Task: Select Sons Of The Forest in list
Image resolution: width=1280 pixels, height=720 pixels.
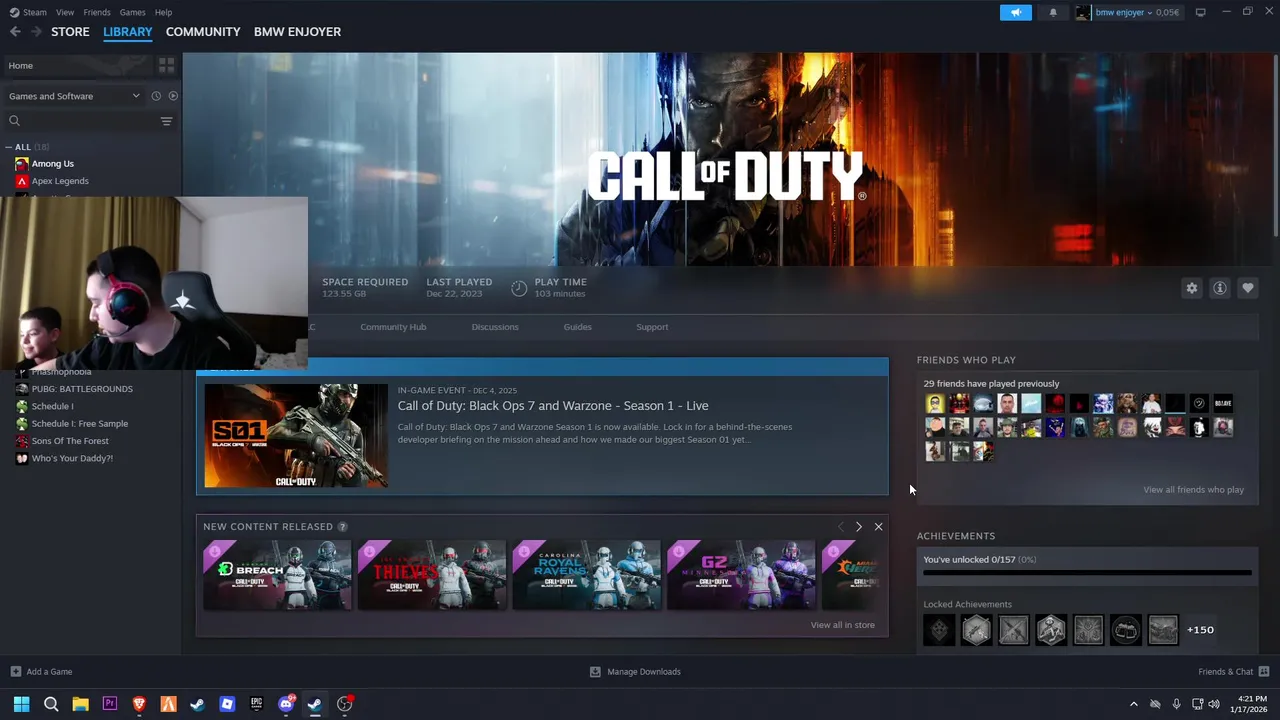Action: coord(70,441)
